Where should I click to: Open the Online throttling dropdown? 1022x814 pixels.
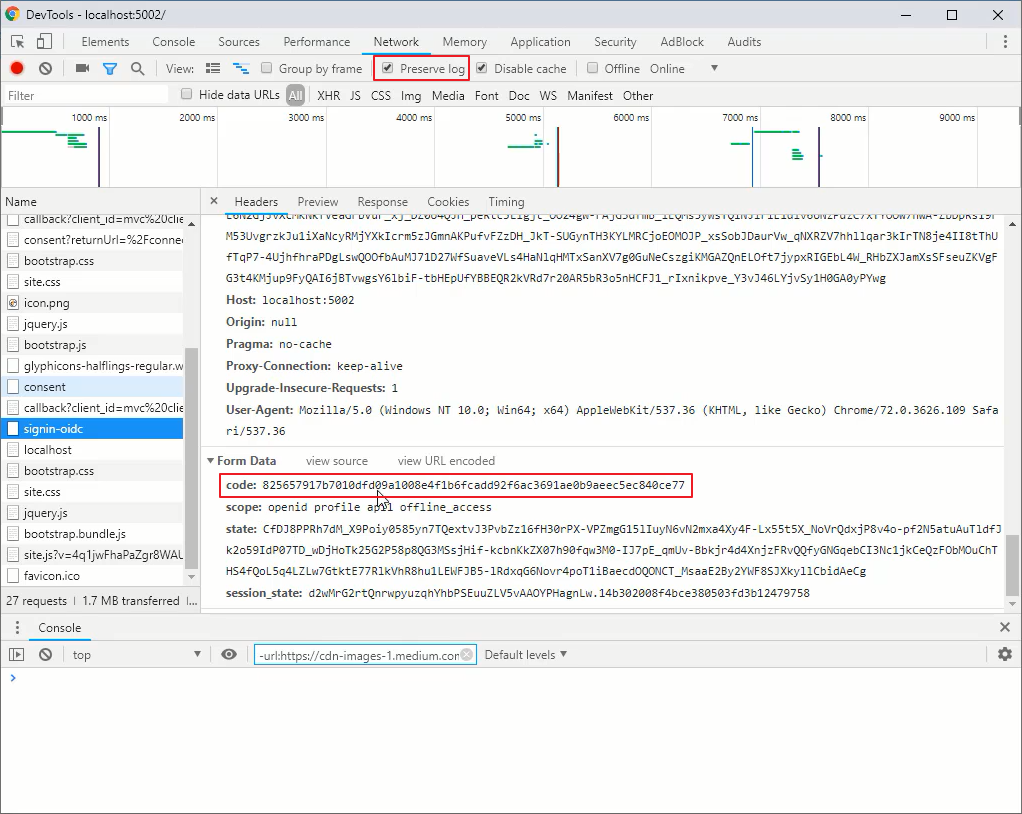(684, 68)
